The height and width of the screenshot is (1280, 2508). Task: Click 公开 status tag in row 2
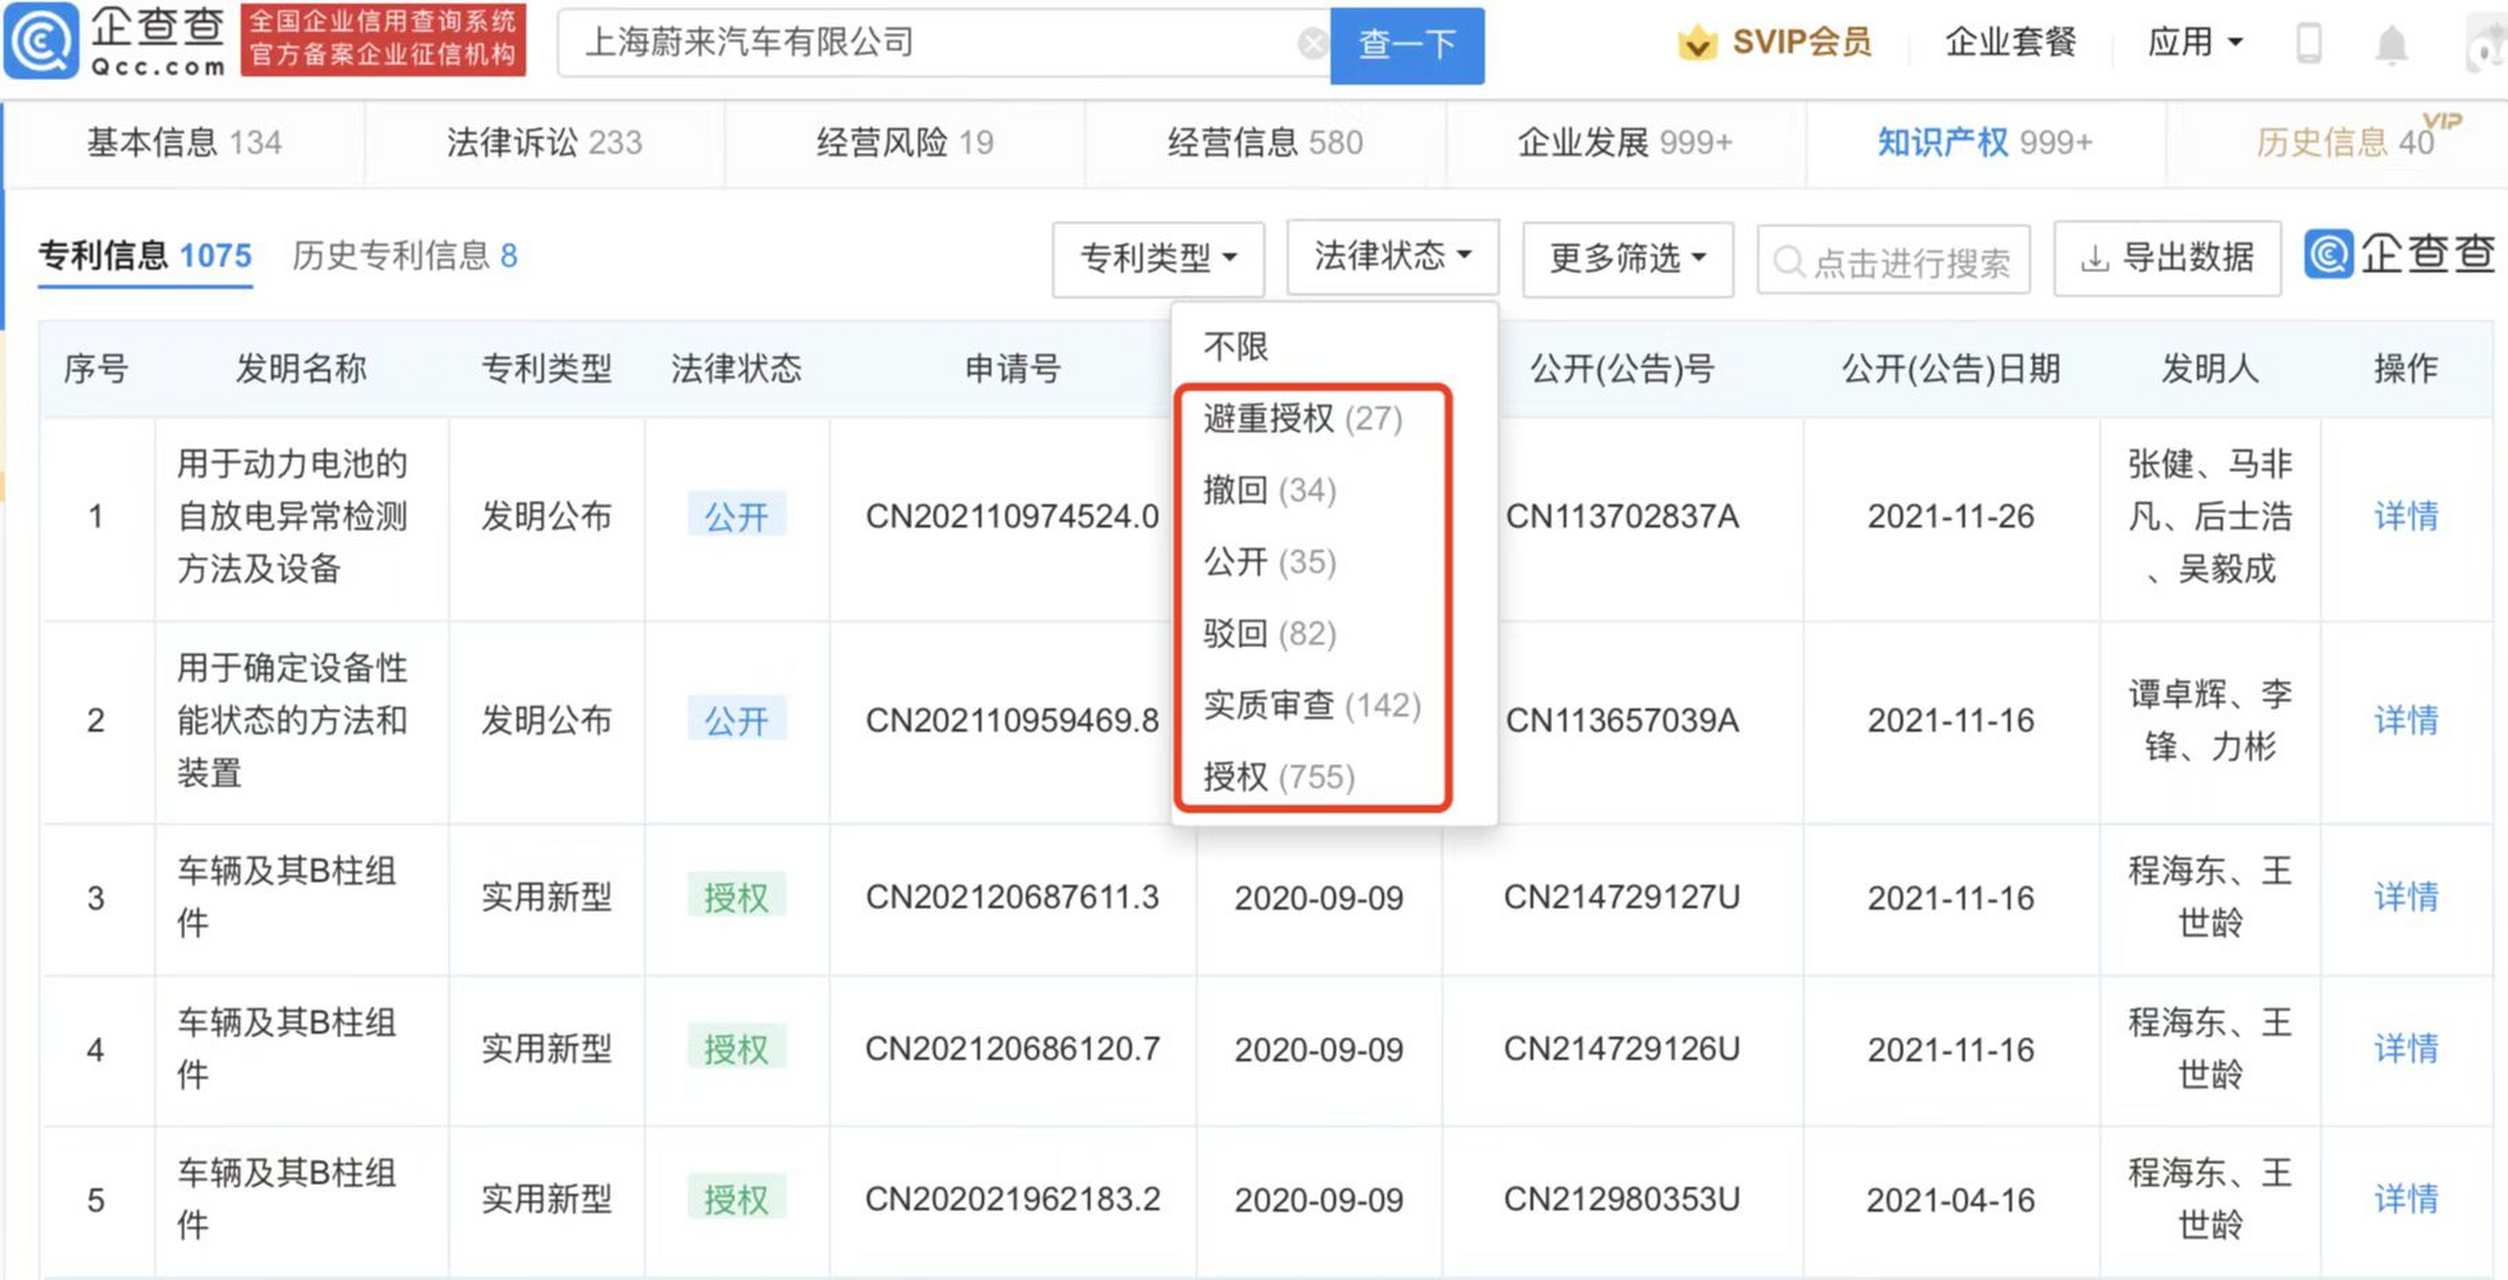[x=737, y=720]
